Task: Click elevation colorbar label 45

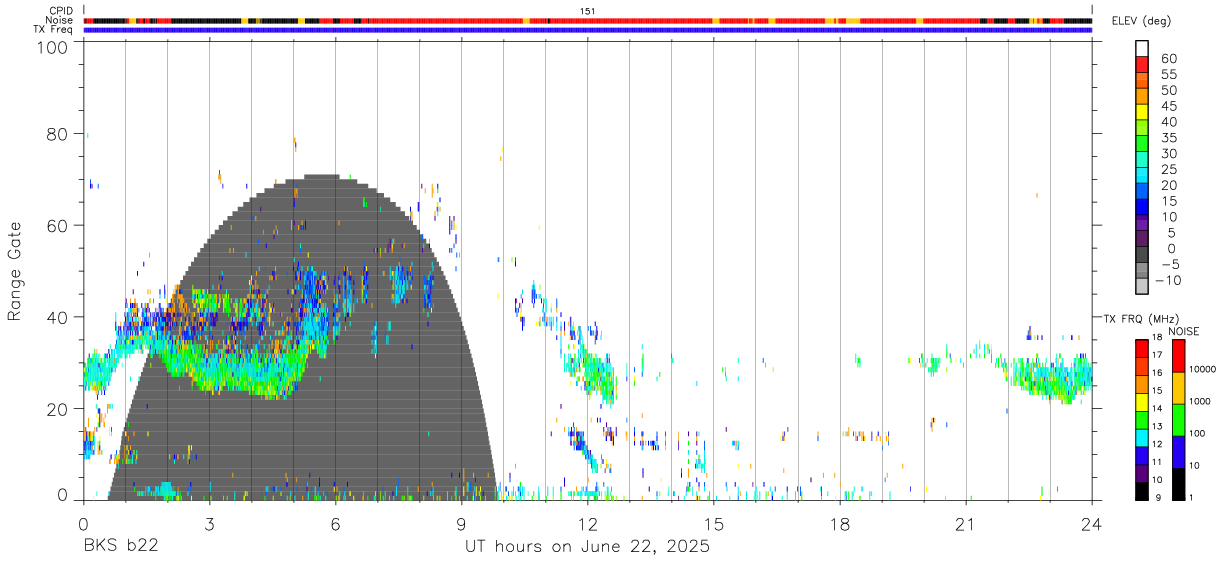Action: pos(1168,106)
